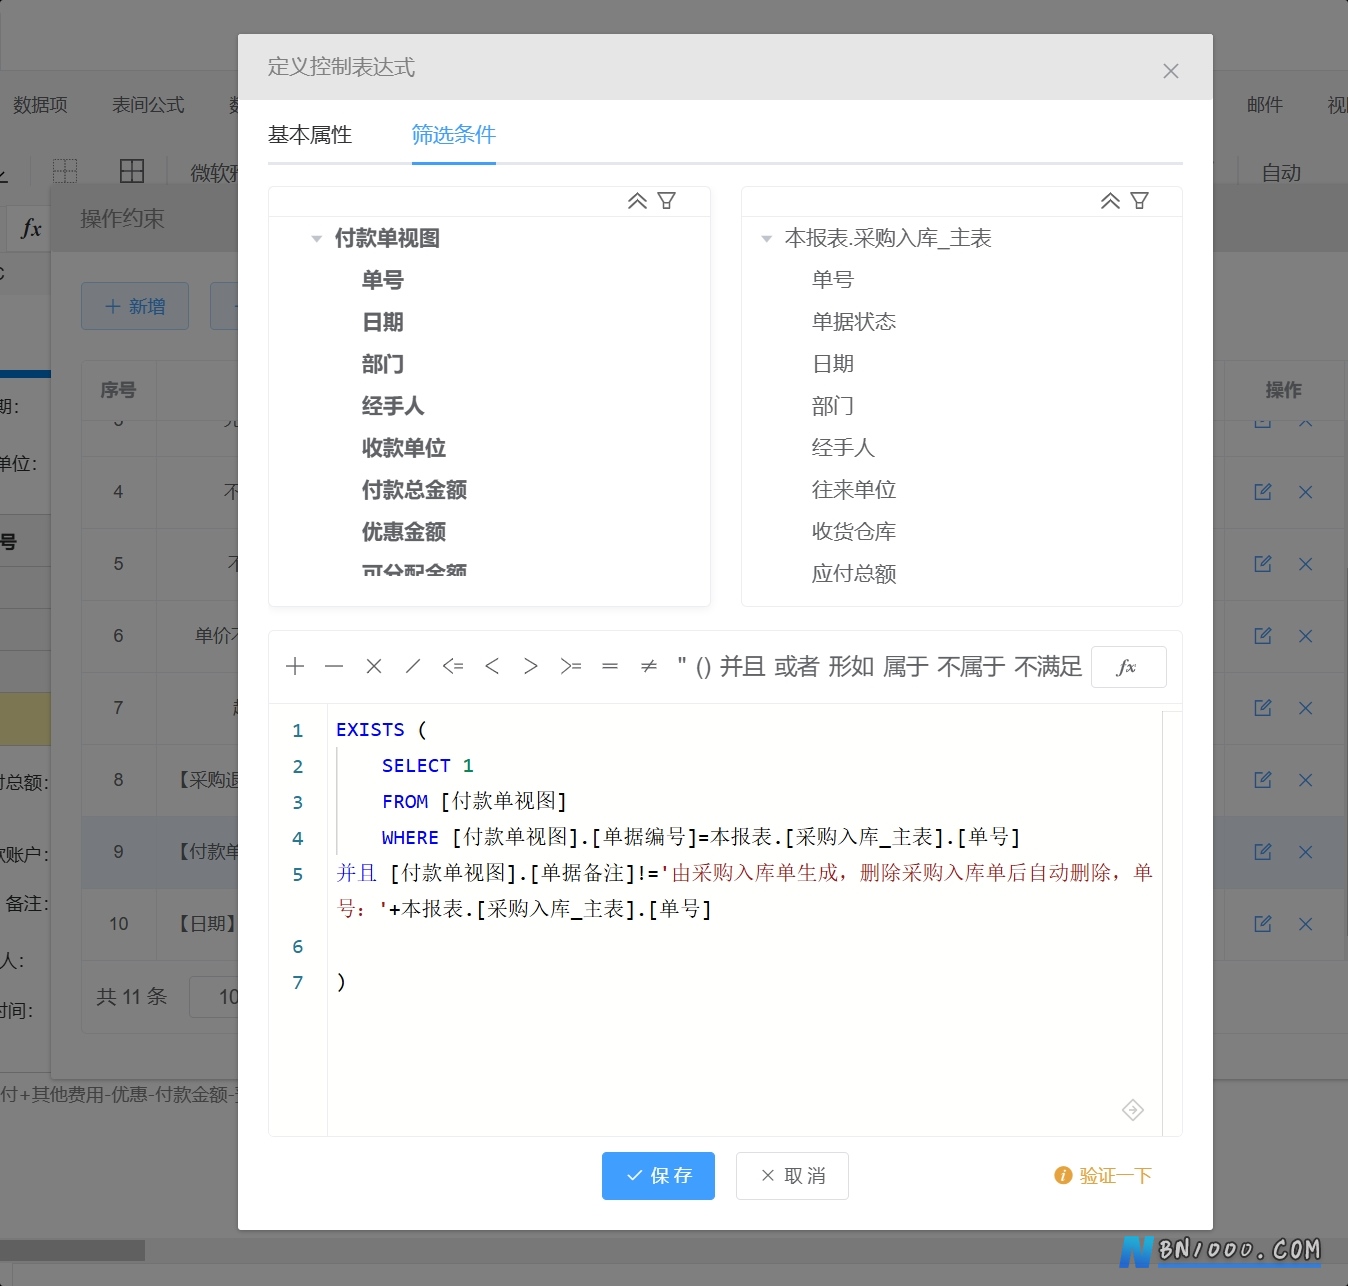Viewport: 1348px width, 1286px height.
Task: Close the 定义控制表达式 dialog
Action: tap(1171, 71)
